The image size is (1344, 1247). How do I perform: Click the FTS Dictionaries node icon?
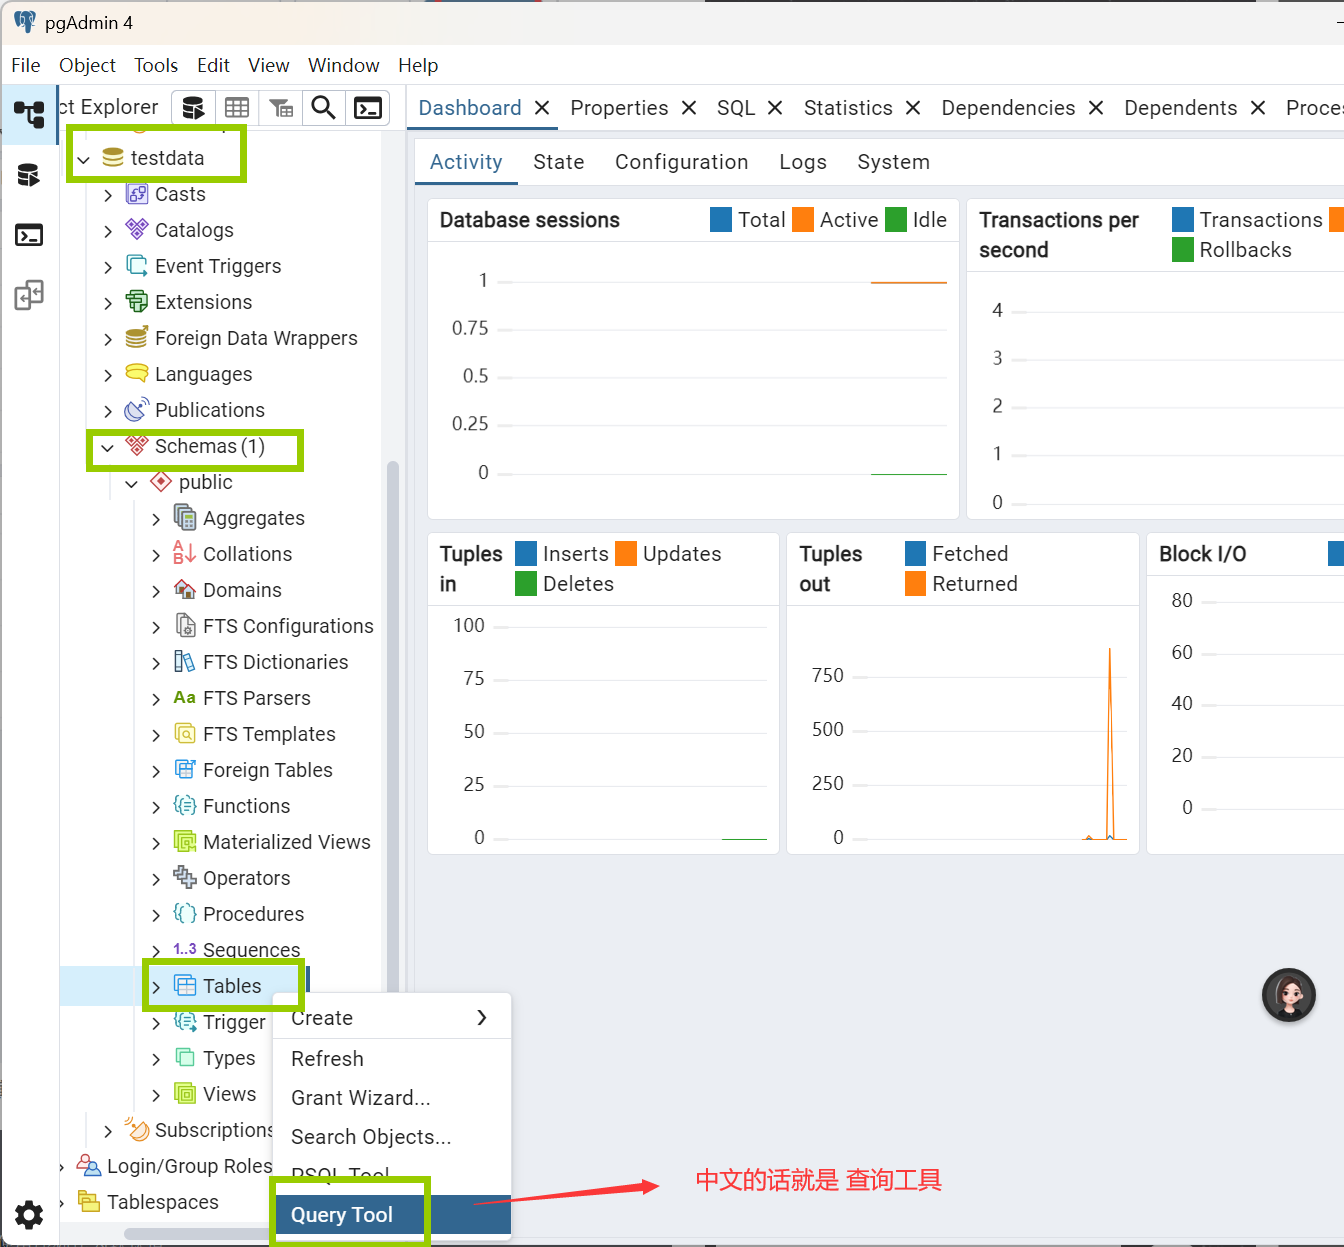(x=185, y=662)
